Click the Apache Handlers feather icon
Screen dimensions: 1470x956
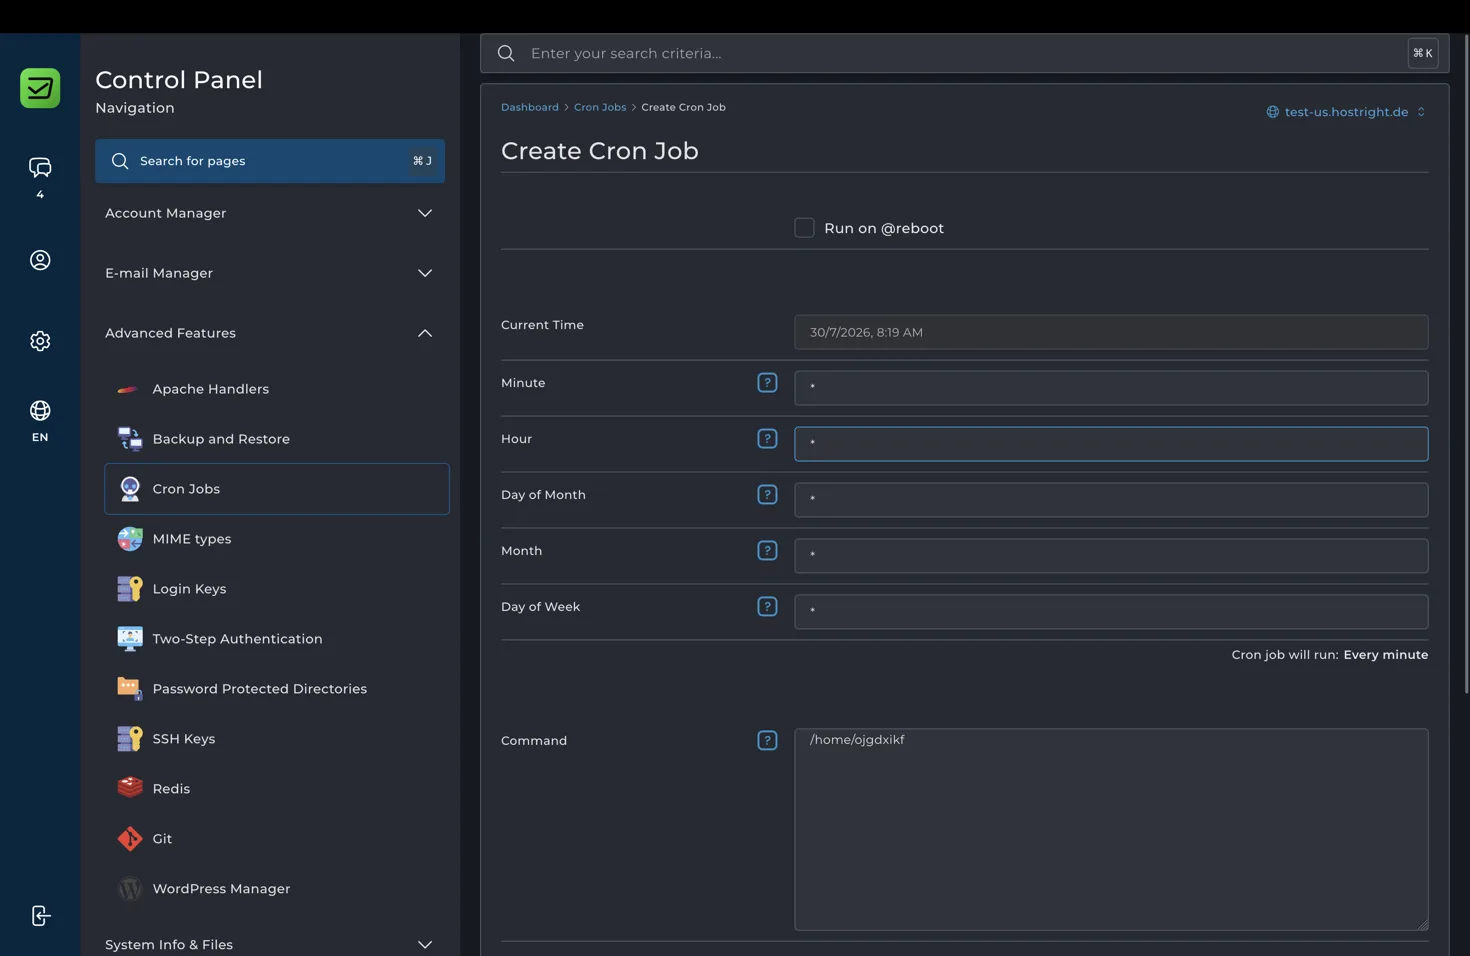129,389
